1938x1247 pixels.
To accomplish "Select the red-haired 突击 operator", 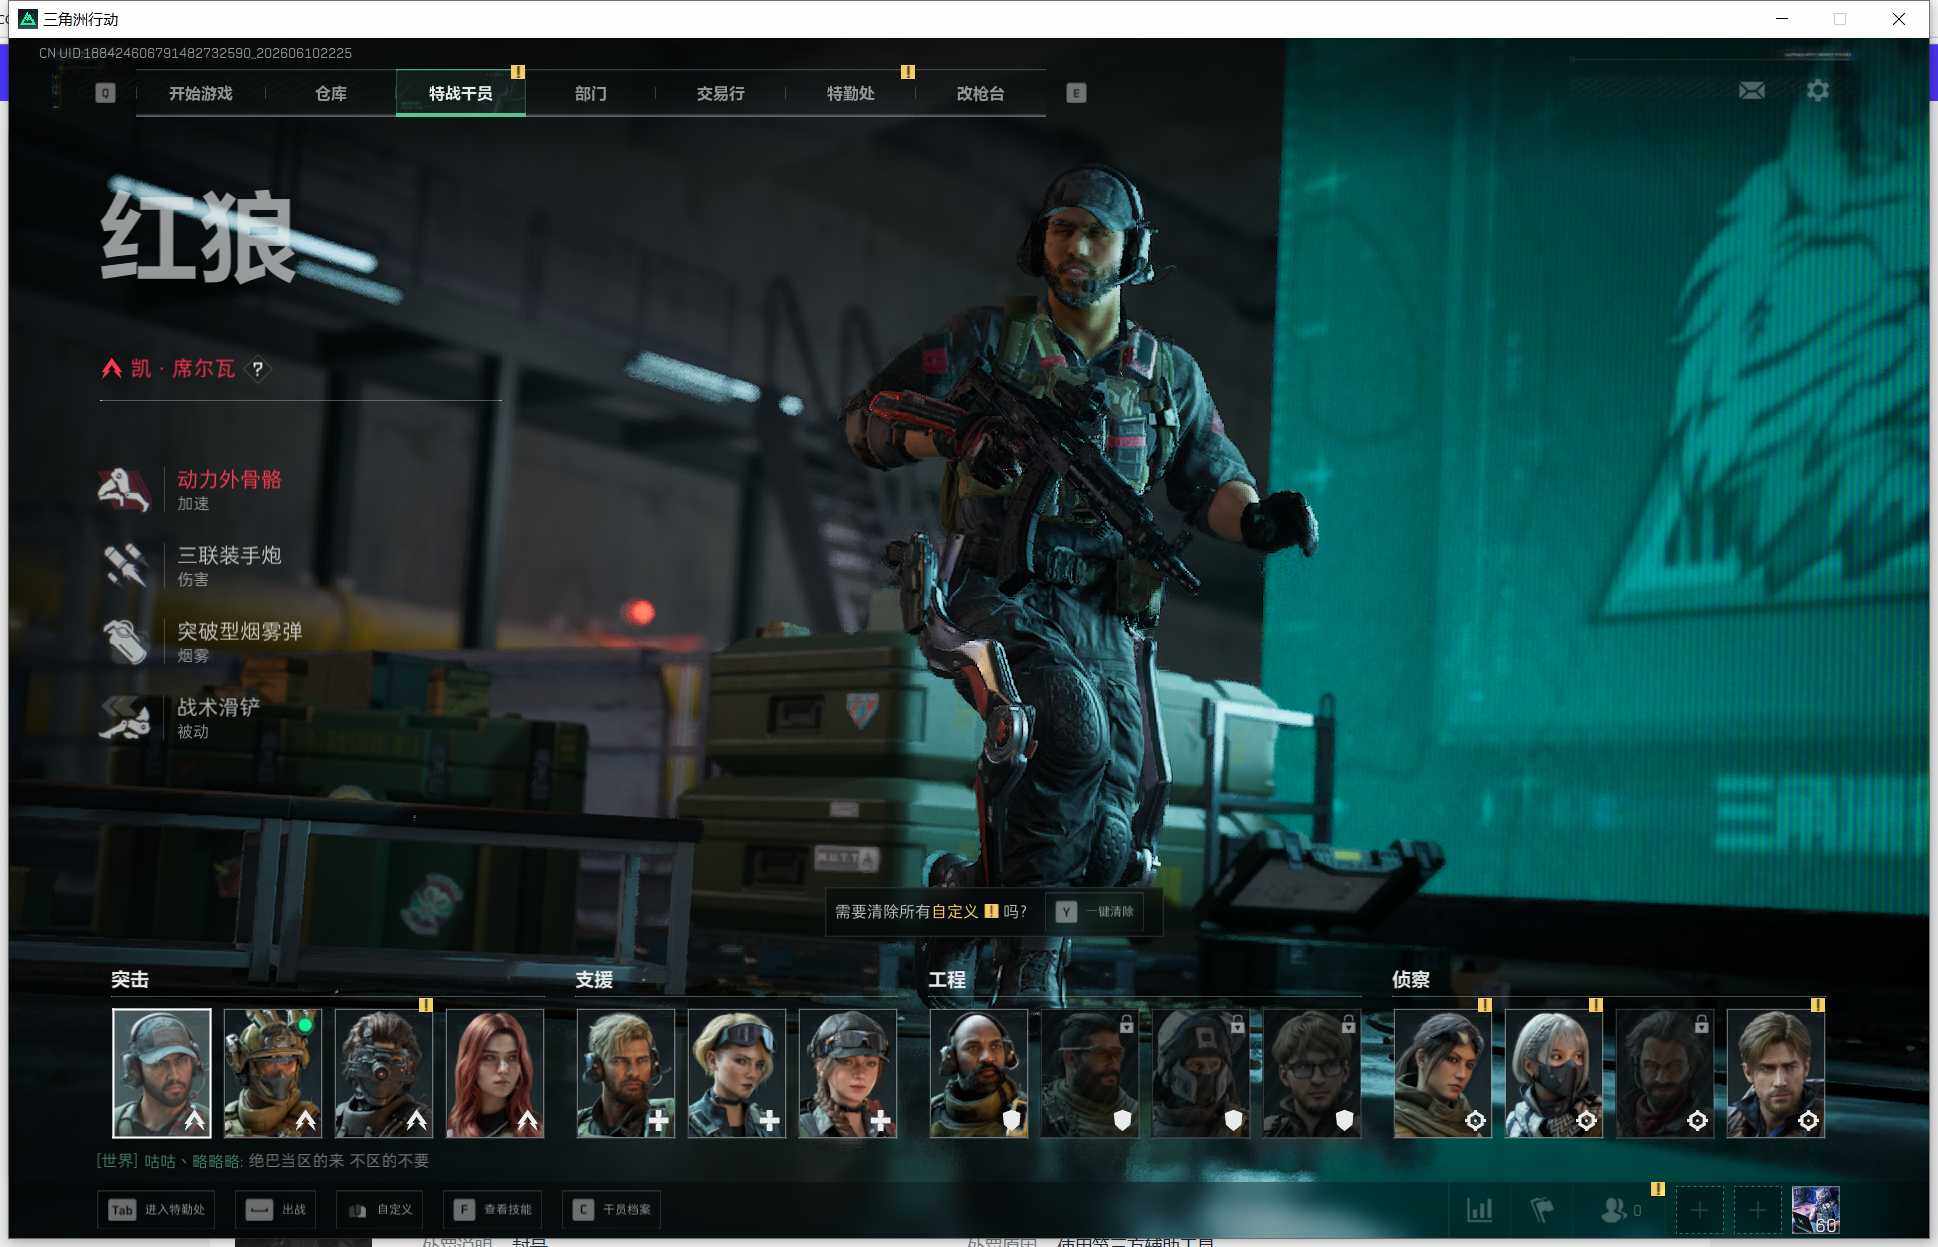I will (495, 1073).
